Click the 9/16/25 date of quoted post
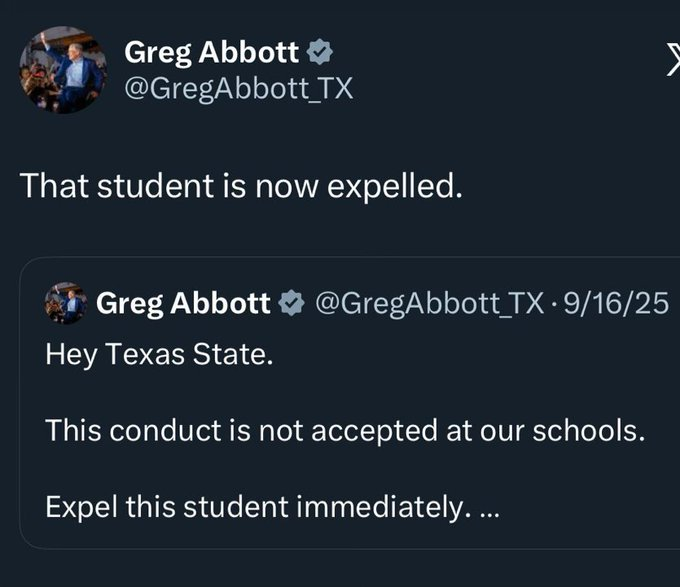 (x=615, y=303)
